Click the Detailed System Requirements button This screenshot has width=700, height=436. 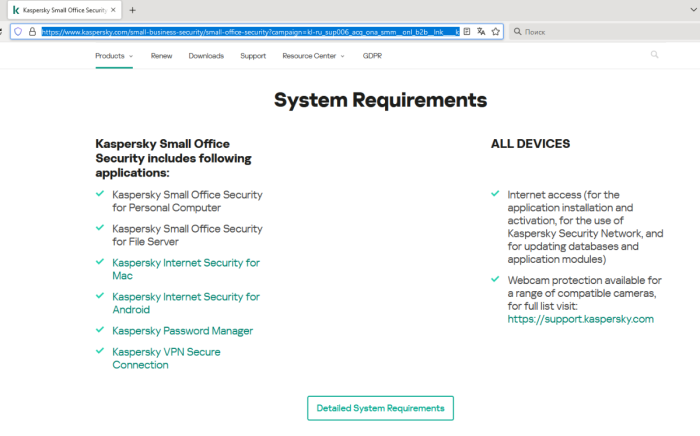[380, 408]
